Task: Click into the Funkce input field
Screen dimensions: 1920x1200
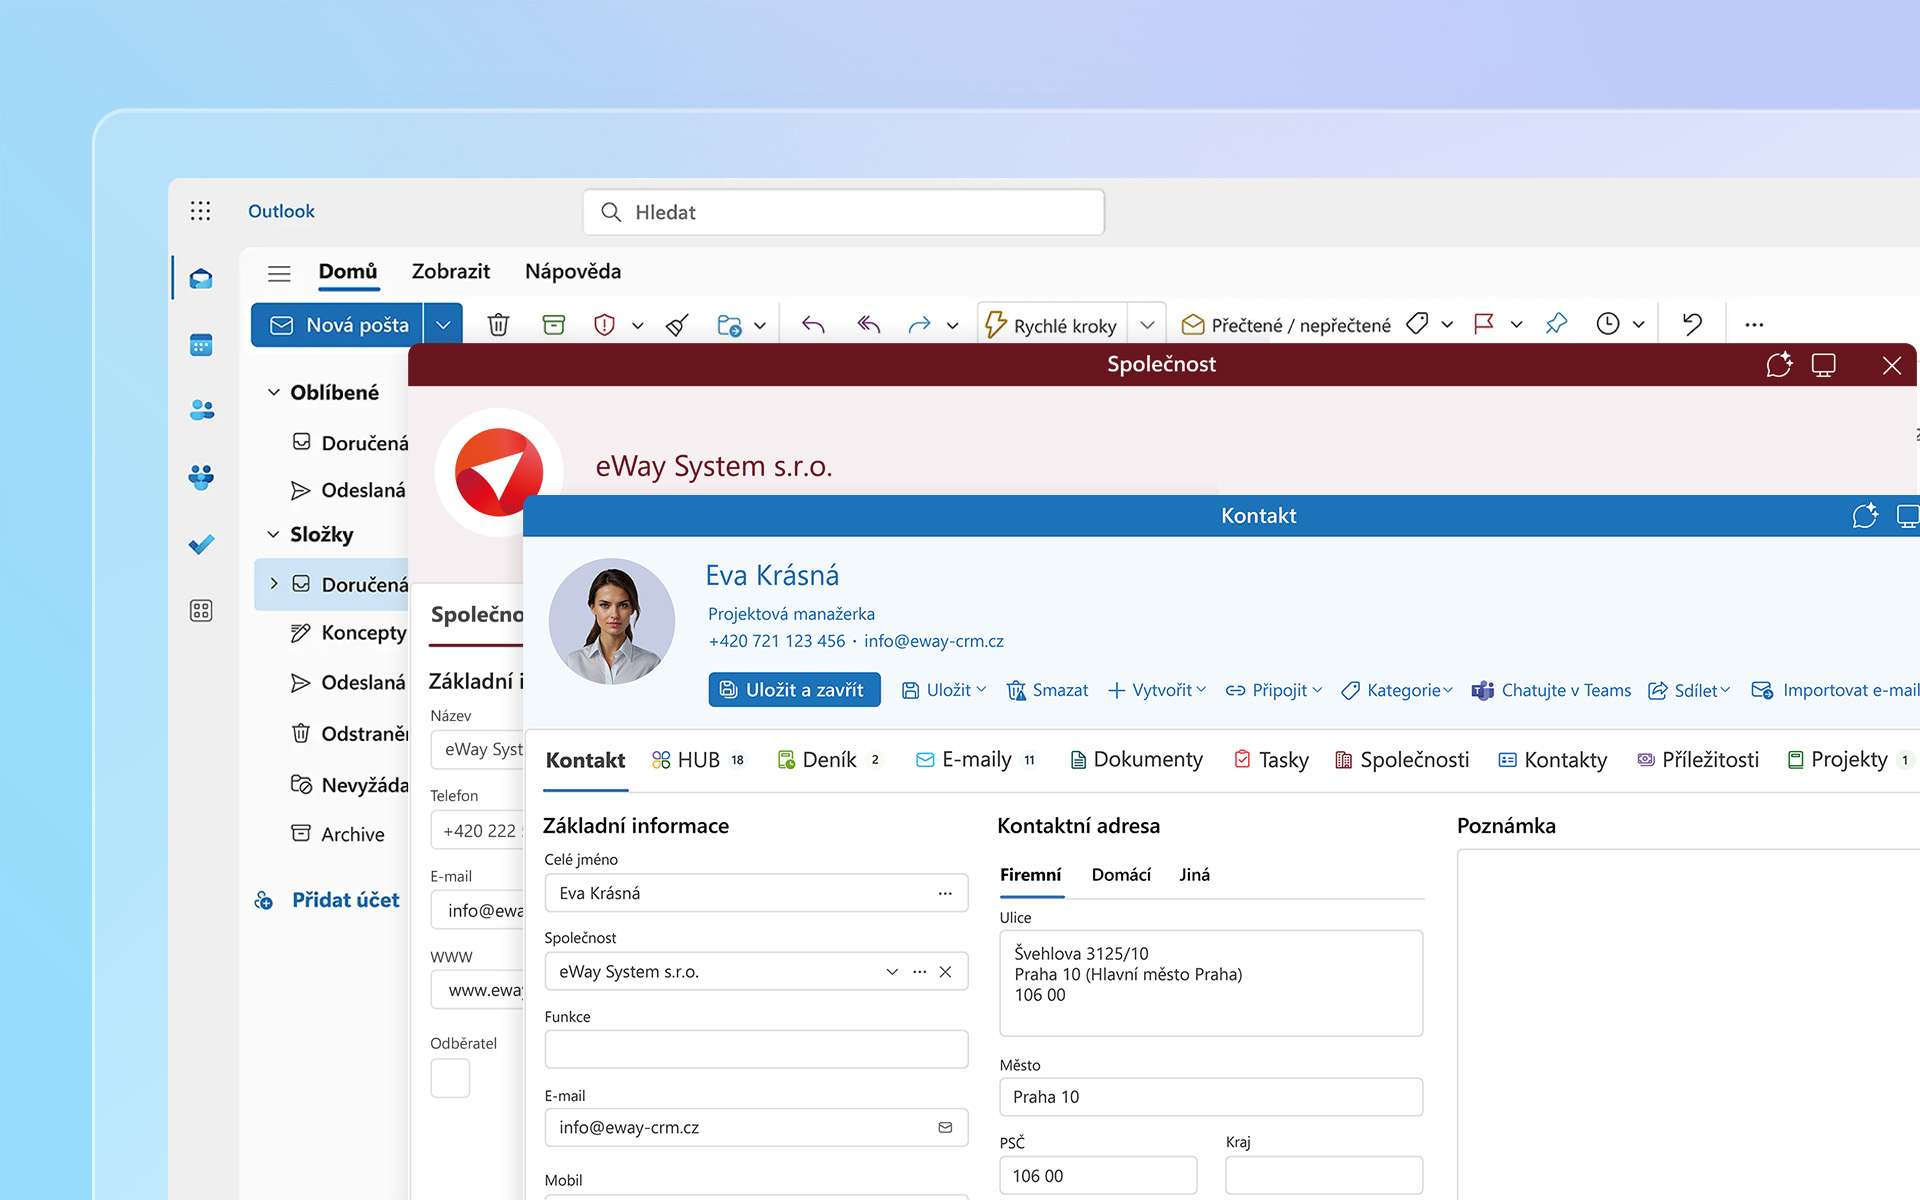Action: 756,1049
